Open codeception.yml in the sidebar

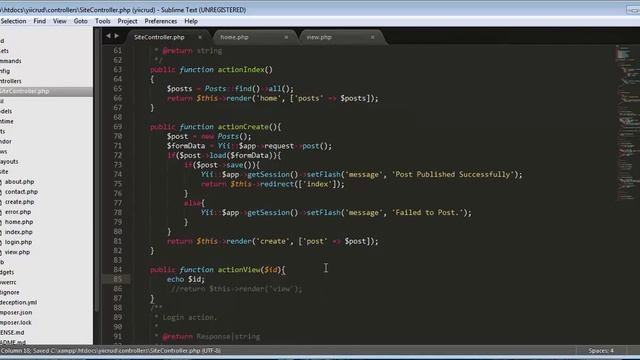point(18,302)
